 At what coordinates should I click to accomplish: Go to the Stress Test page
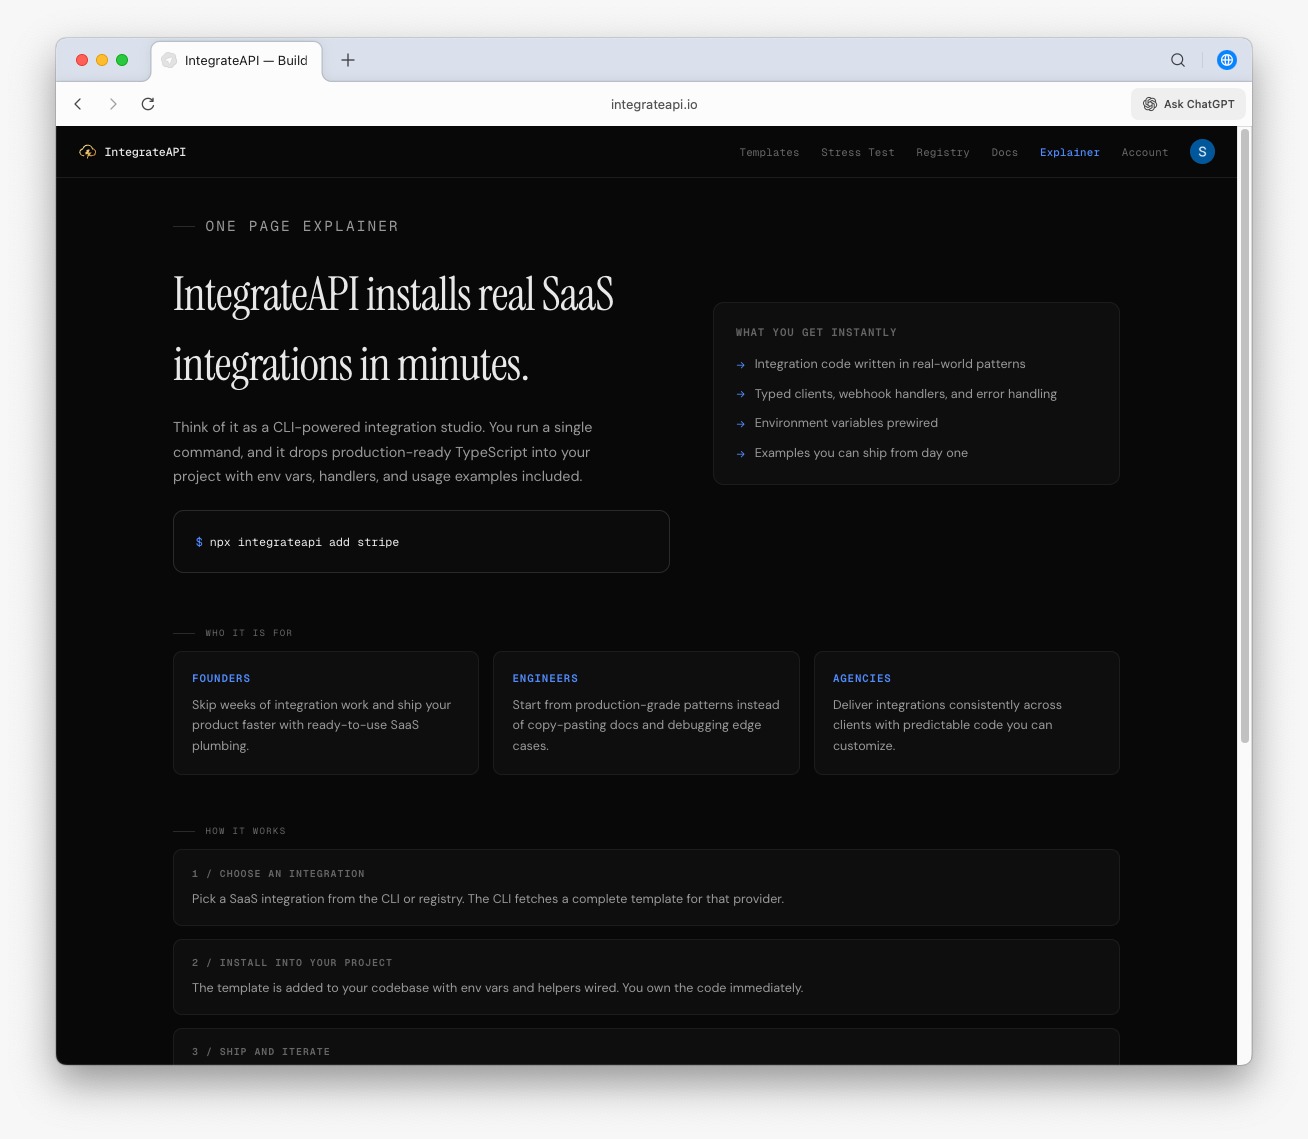(x=857, y=153)
